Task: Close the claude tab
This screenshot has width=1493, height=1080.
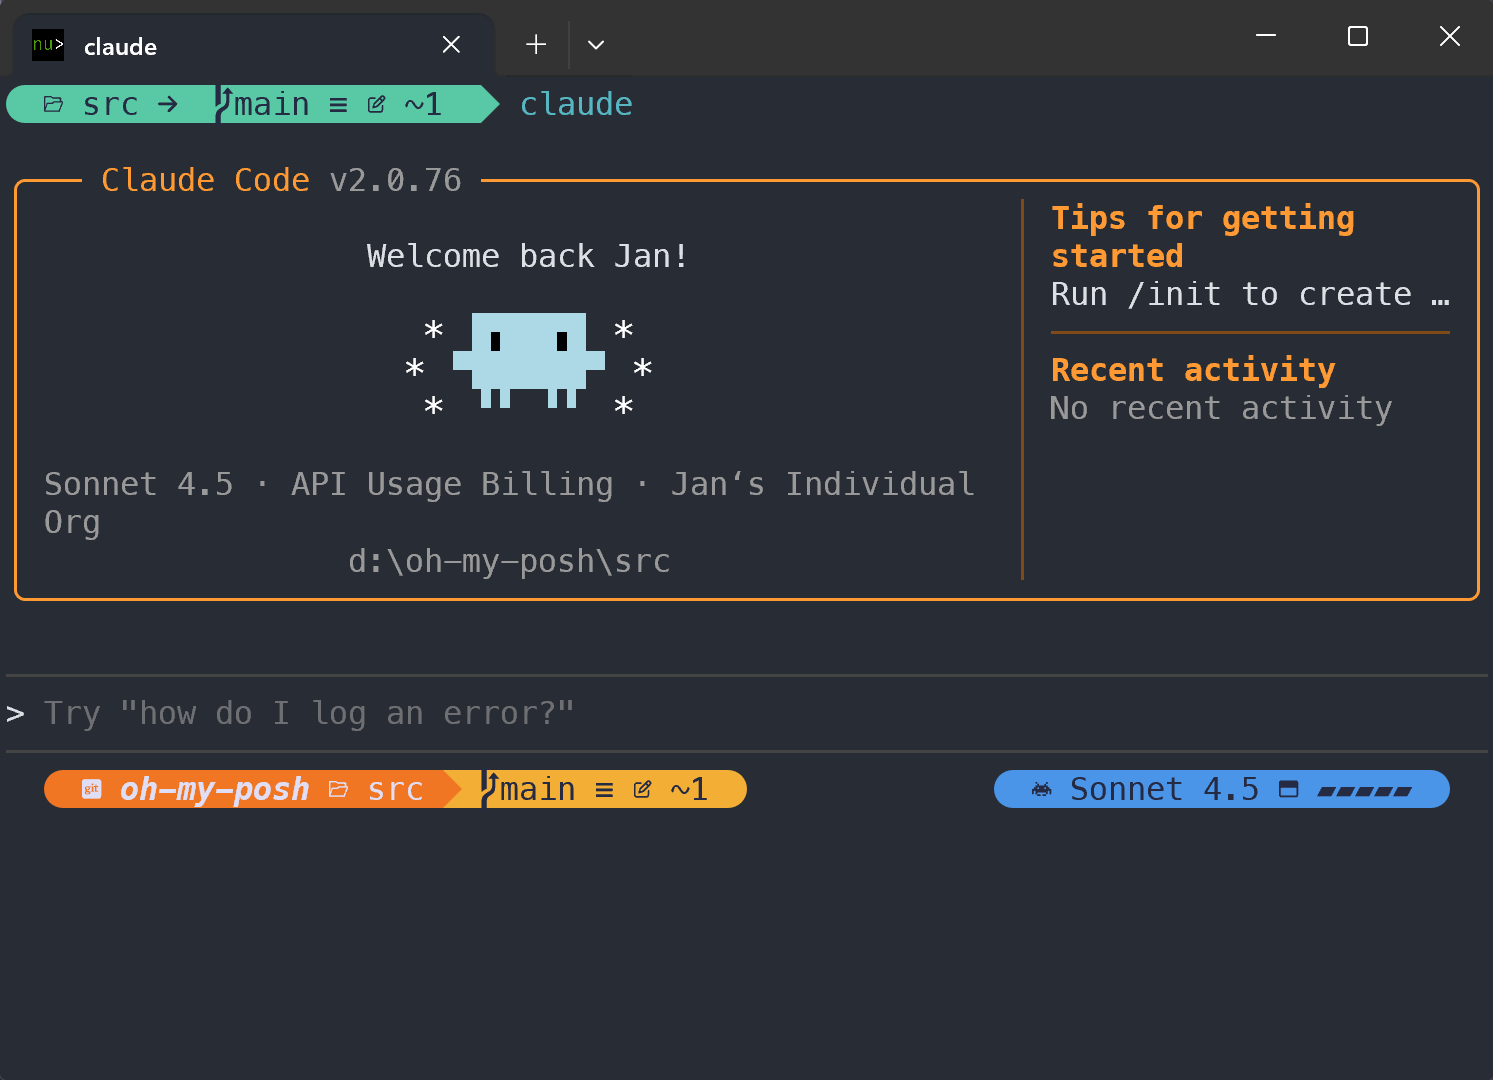Action: (x=451, y=44)
